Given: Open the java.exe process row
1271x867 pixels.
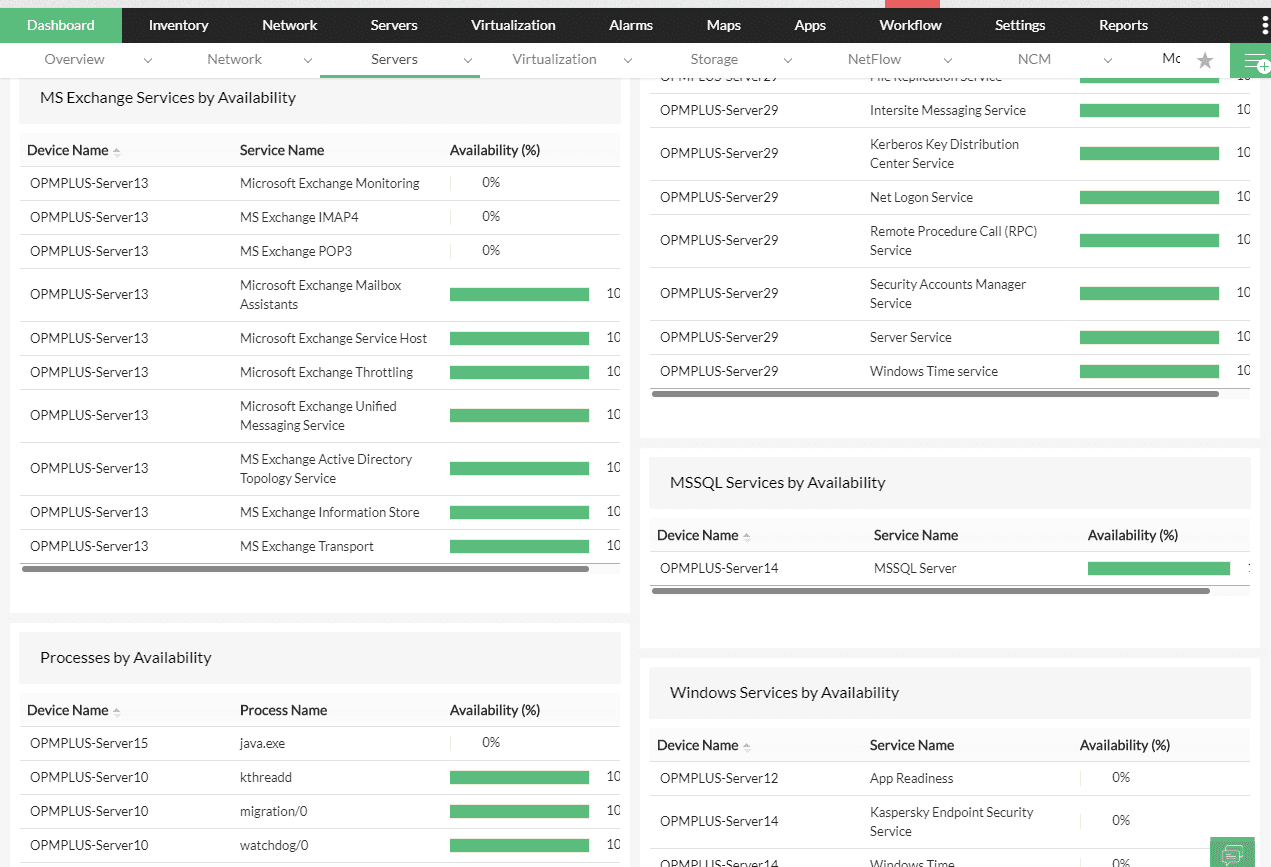Looking at the screenshot, I should [262, 743].
